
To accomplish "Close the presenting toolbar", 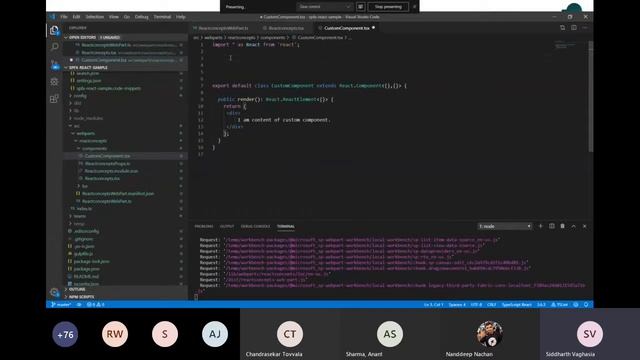I will [x=414, y=7].
